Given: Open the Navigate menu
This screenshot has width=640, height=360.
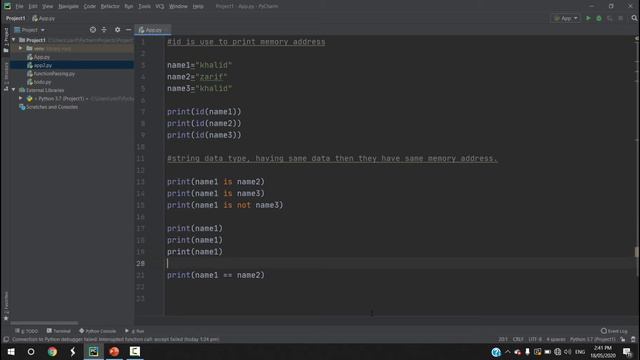Looking at the screenshot, I should coord(68,6).
